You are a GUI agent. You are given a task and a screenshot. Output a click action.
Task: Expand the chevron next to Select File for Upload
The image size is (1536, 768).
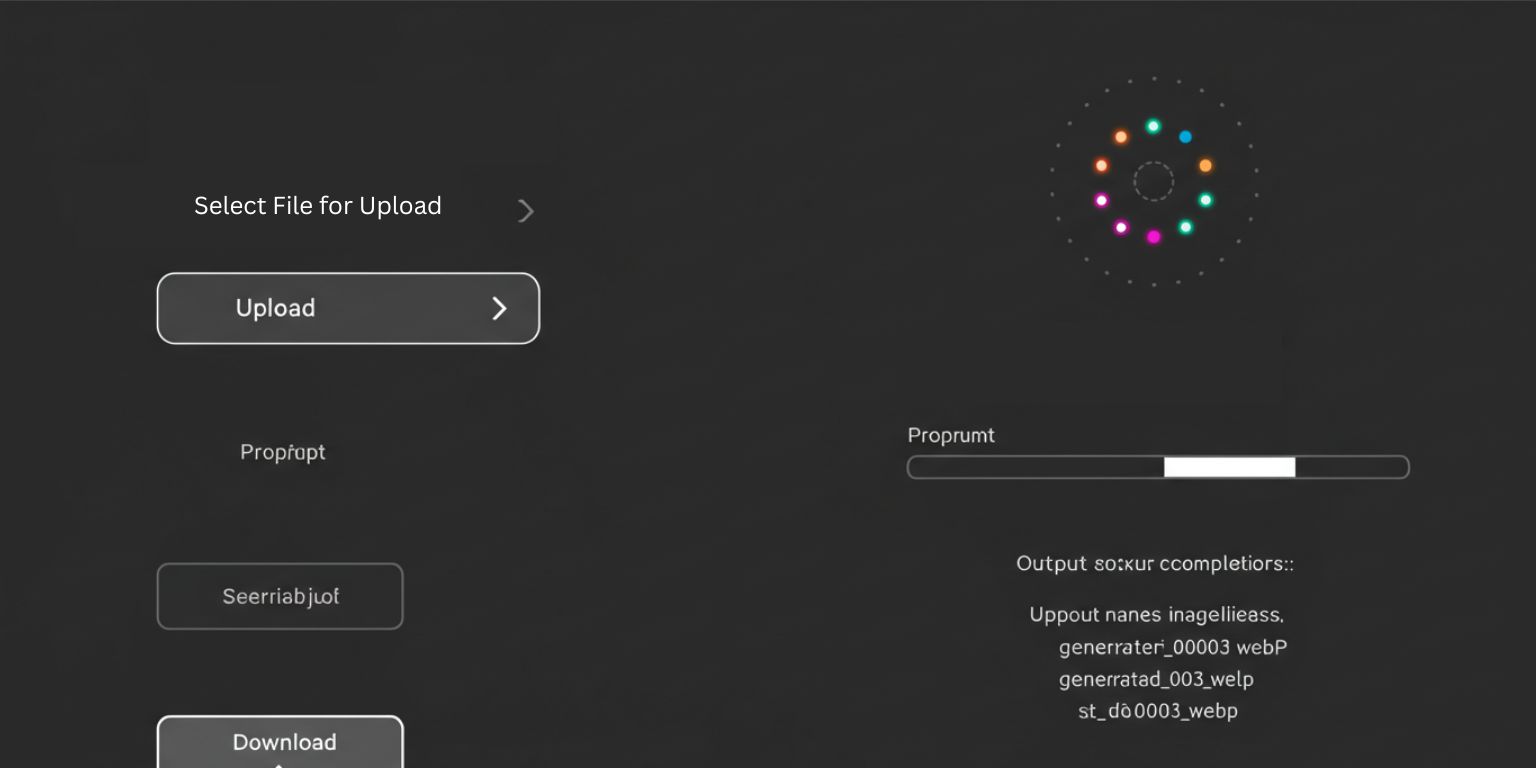coord(526,210)
